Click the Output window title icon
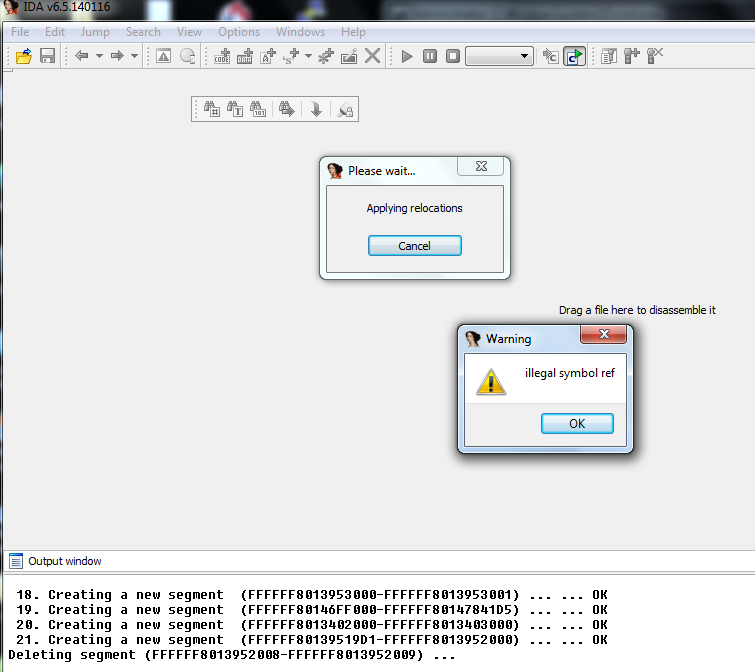 click(16, 561)
